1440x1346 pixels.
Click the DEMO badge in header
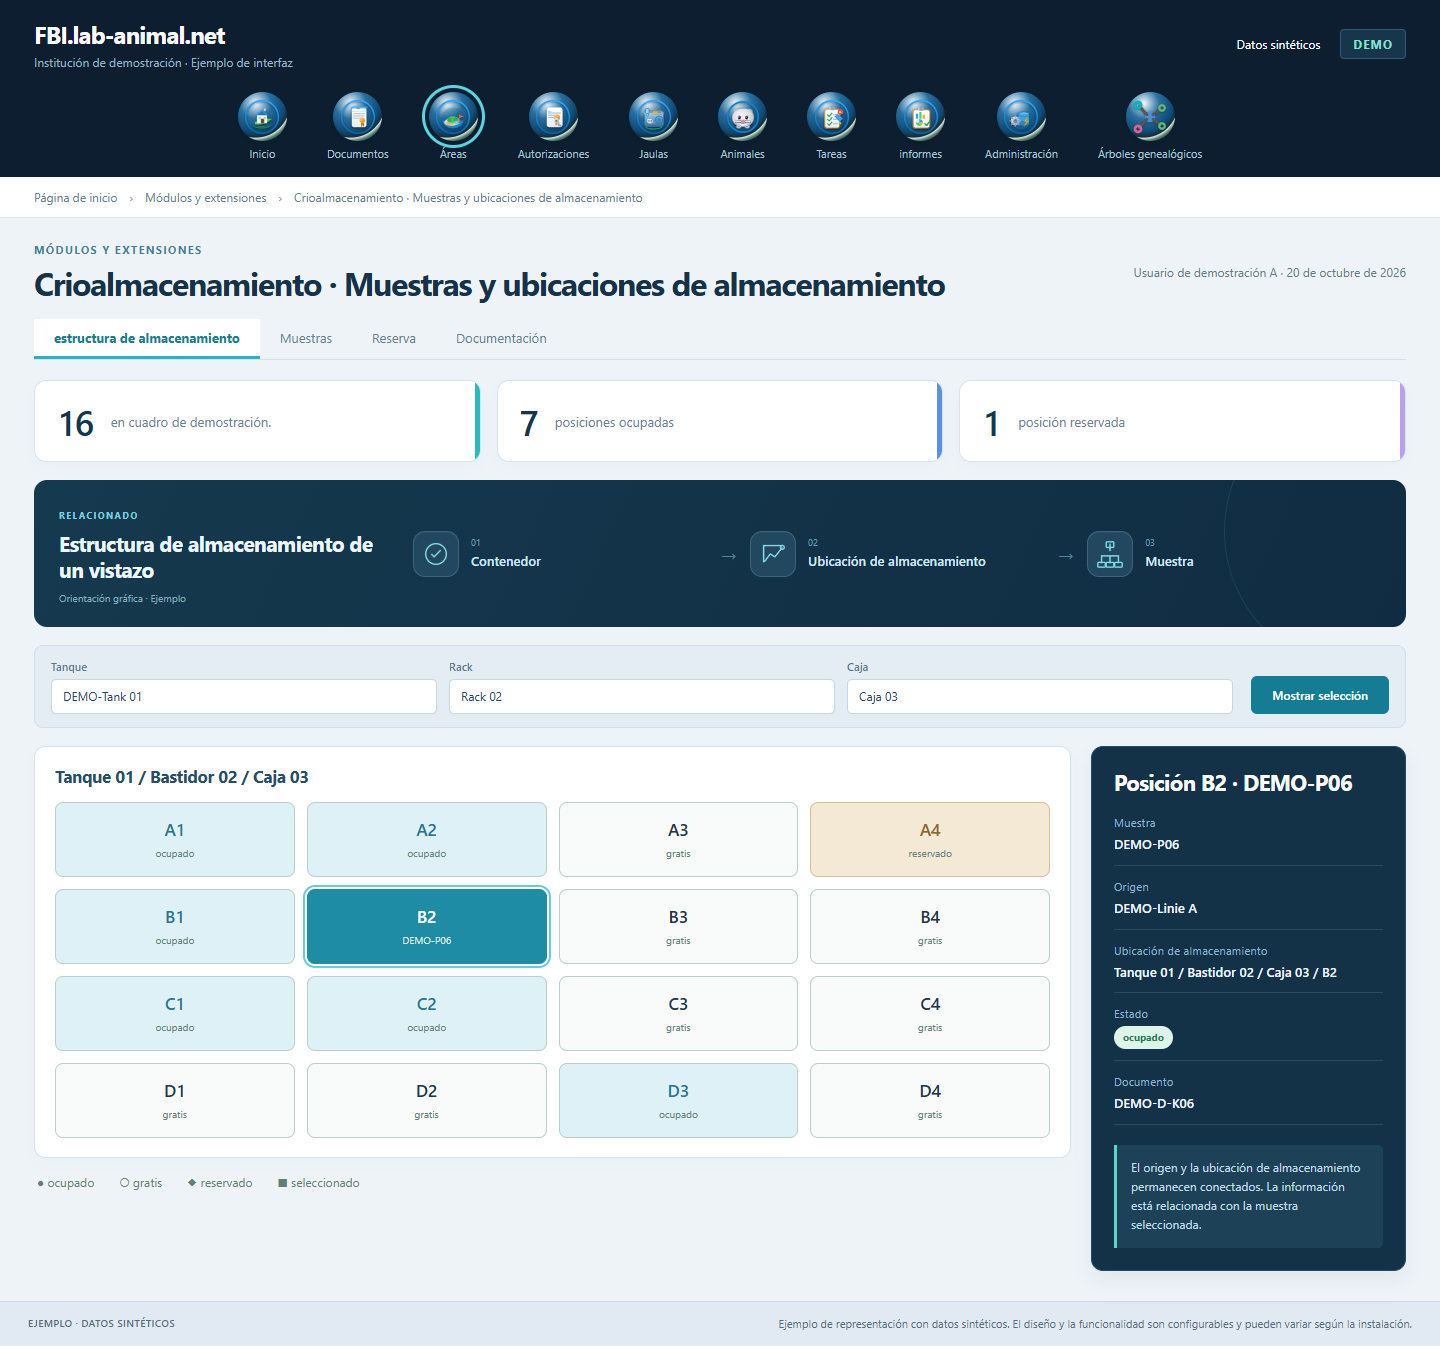click(1373, 44)
